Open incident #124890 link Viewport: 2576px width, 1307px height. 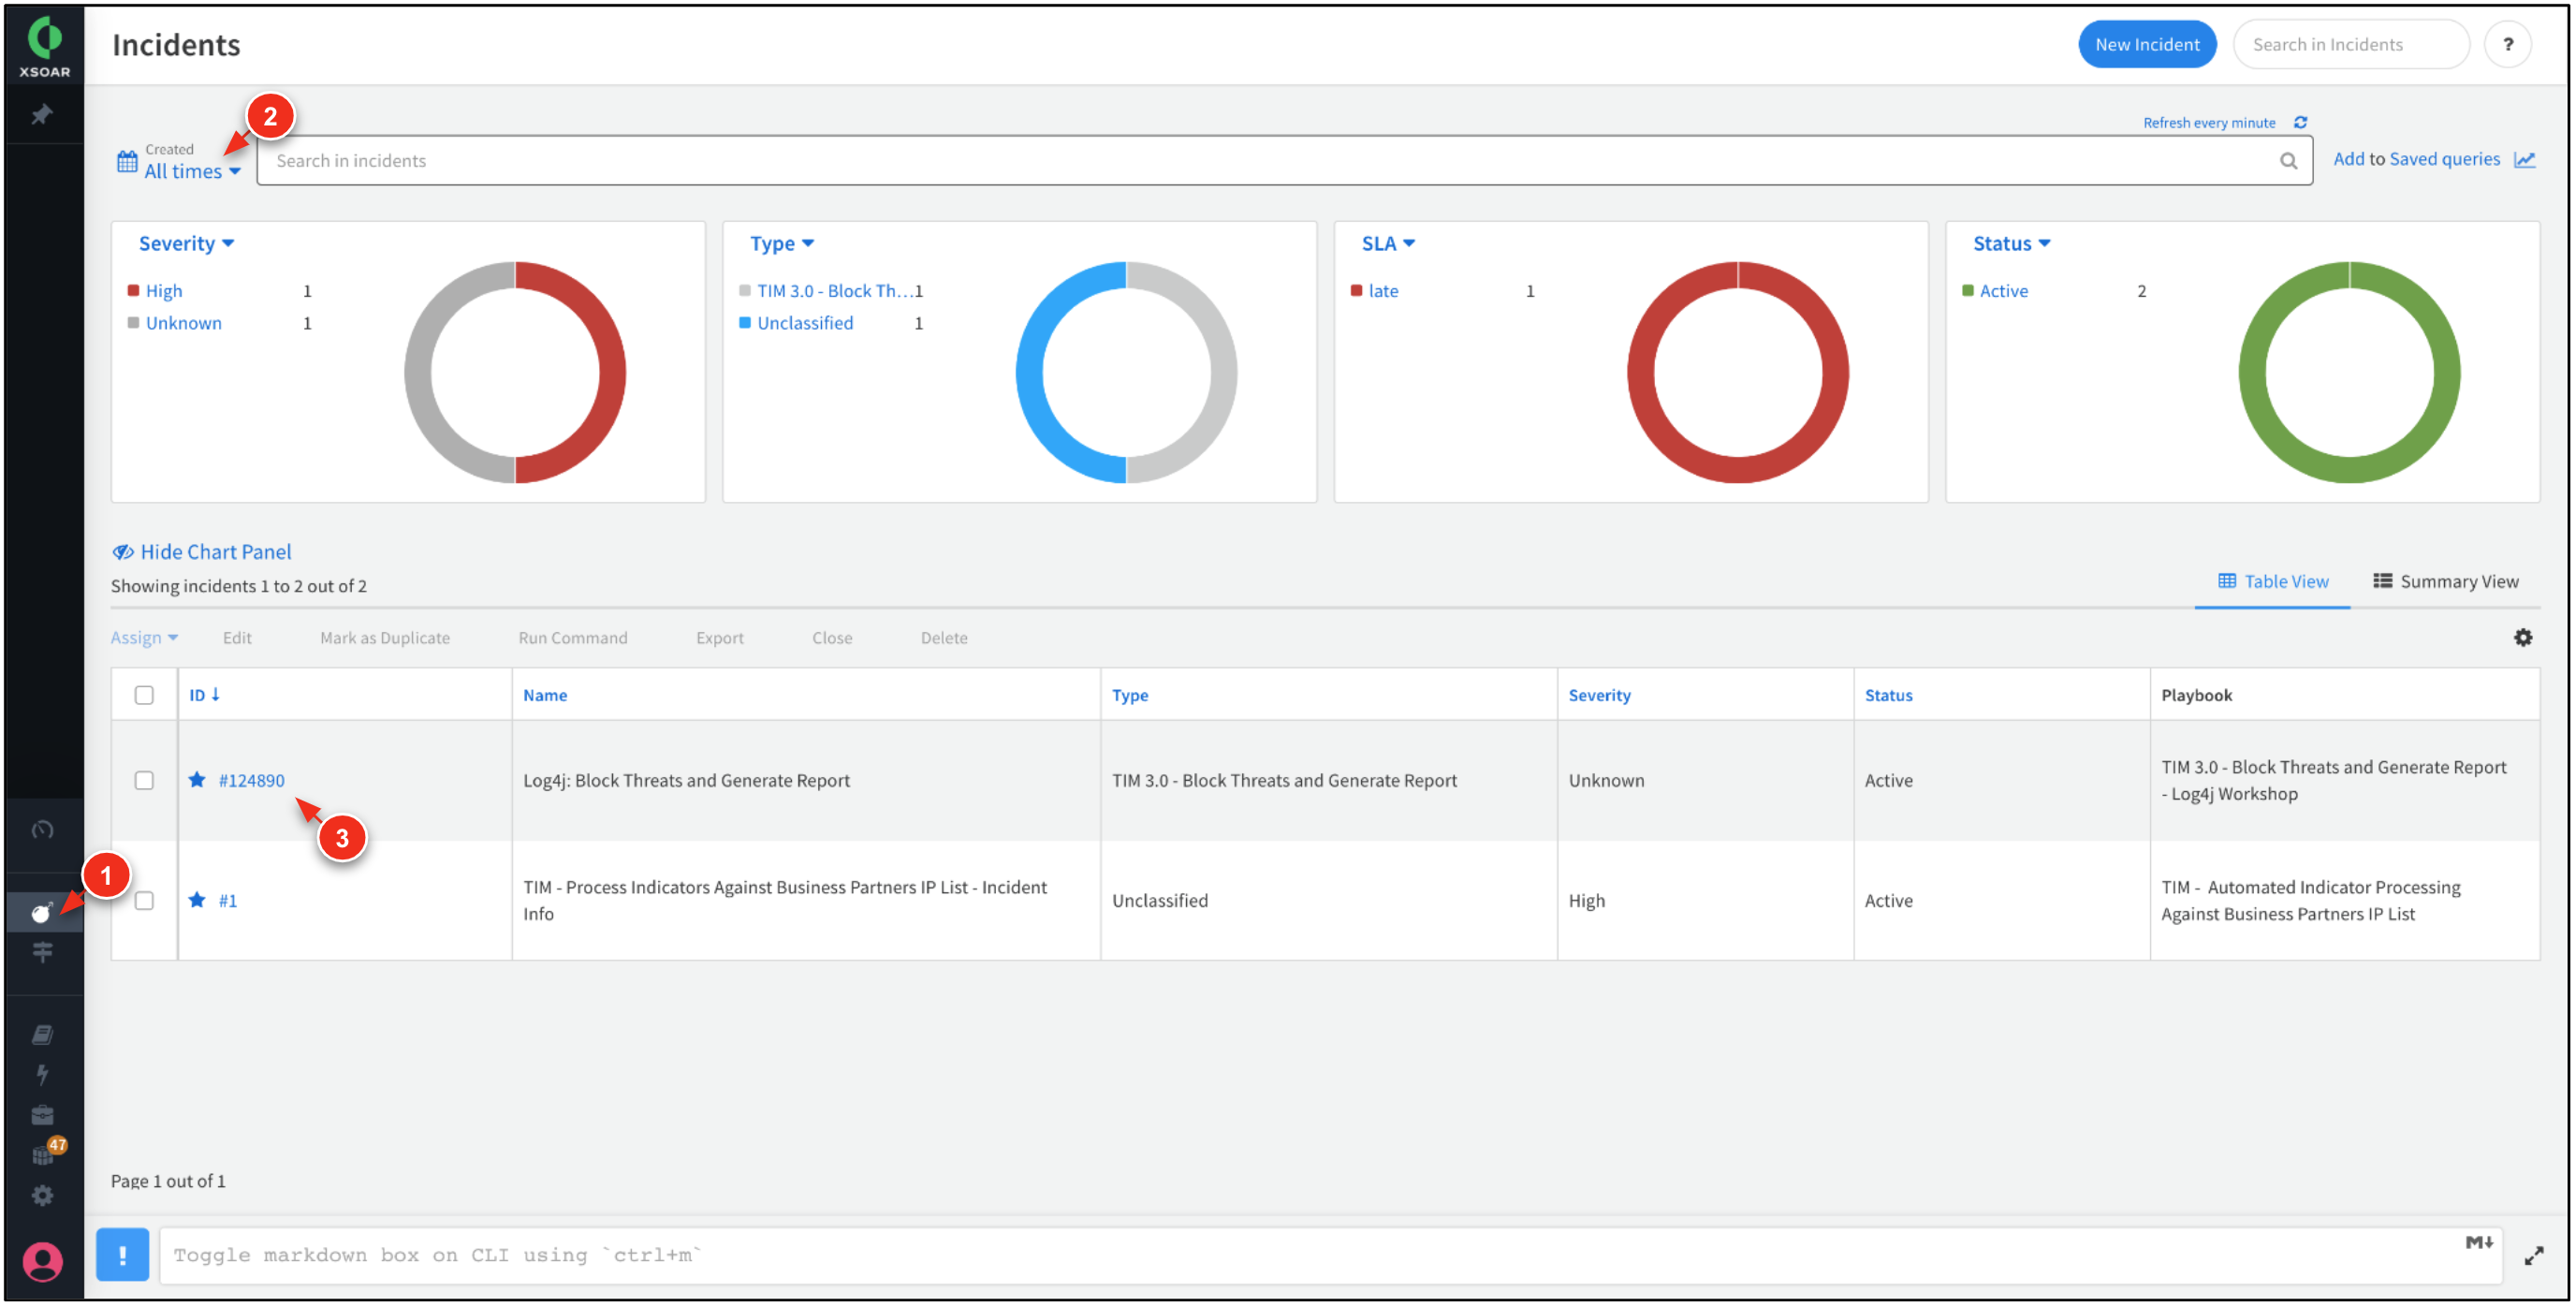252,780
